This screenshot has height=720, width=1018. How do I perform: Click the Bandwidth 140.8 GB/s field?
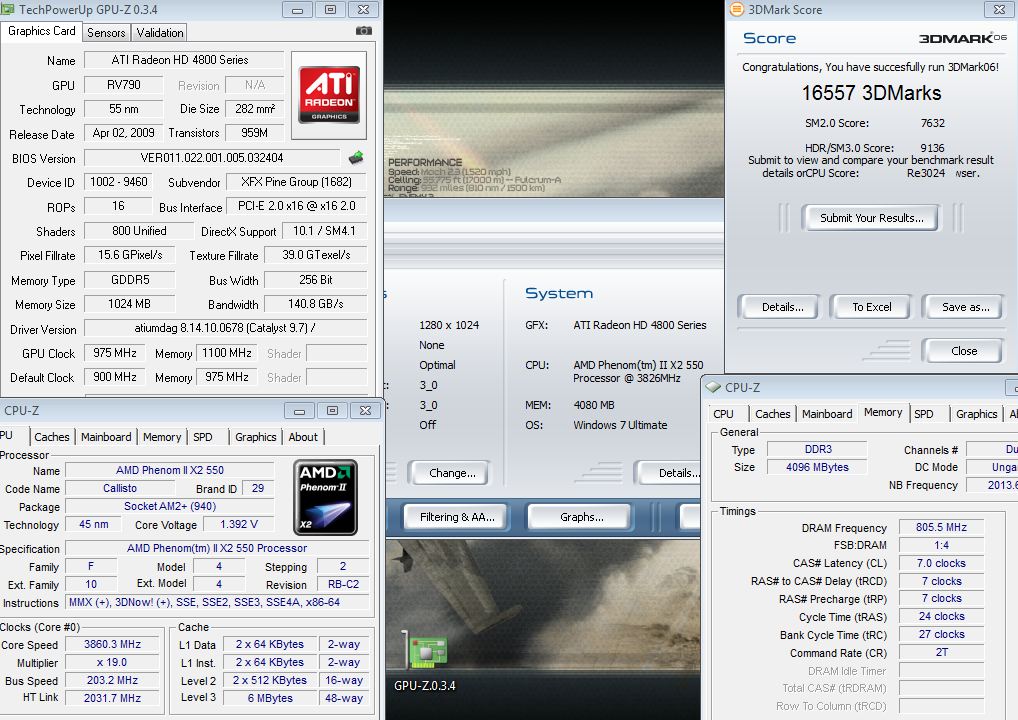tap(316, 303)
